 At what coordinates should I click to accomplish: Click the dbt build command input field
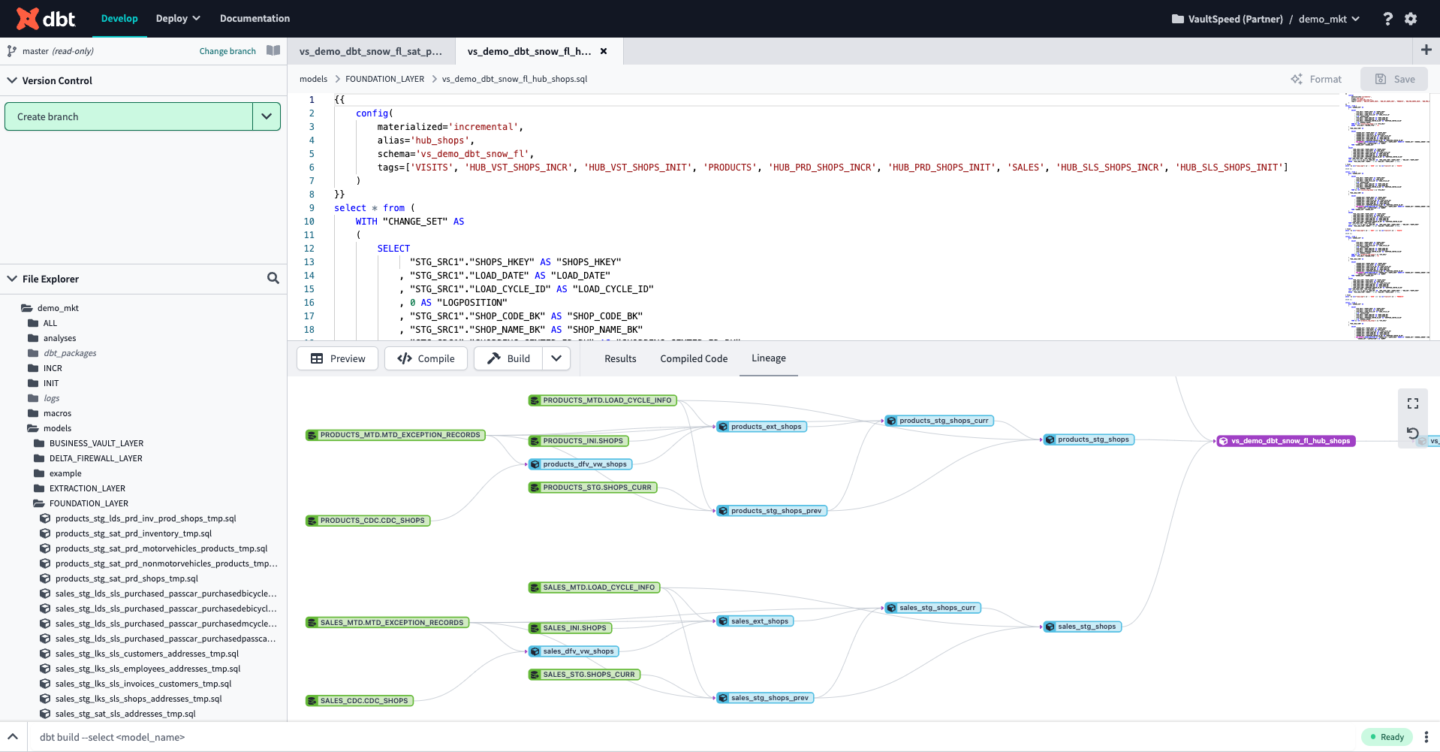tap(690, 737)
